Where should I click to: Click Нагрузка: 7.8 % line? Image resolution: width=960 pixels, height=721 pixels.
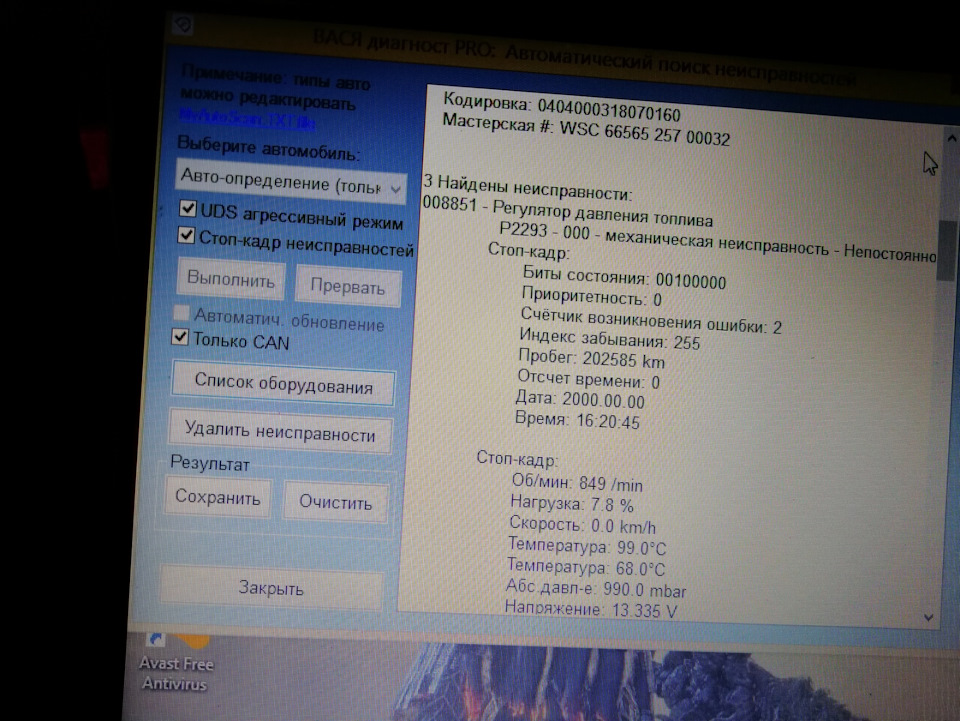tap(571, 504)
